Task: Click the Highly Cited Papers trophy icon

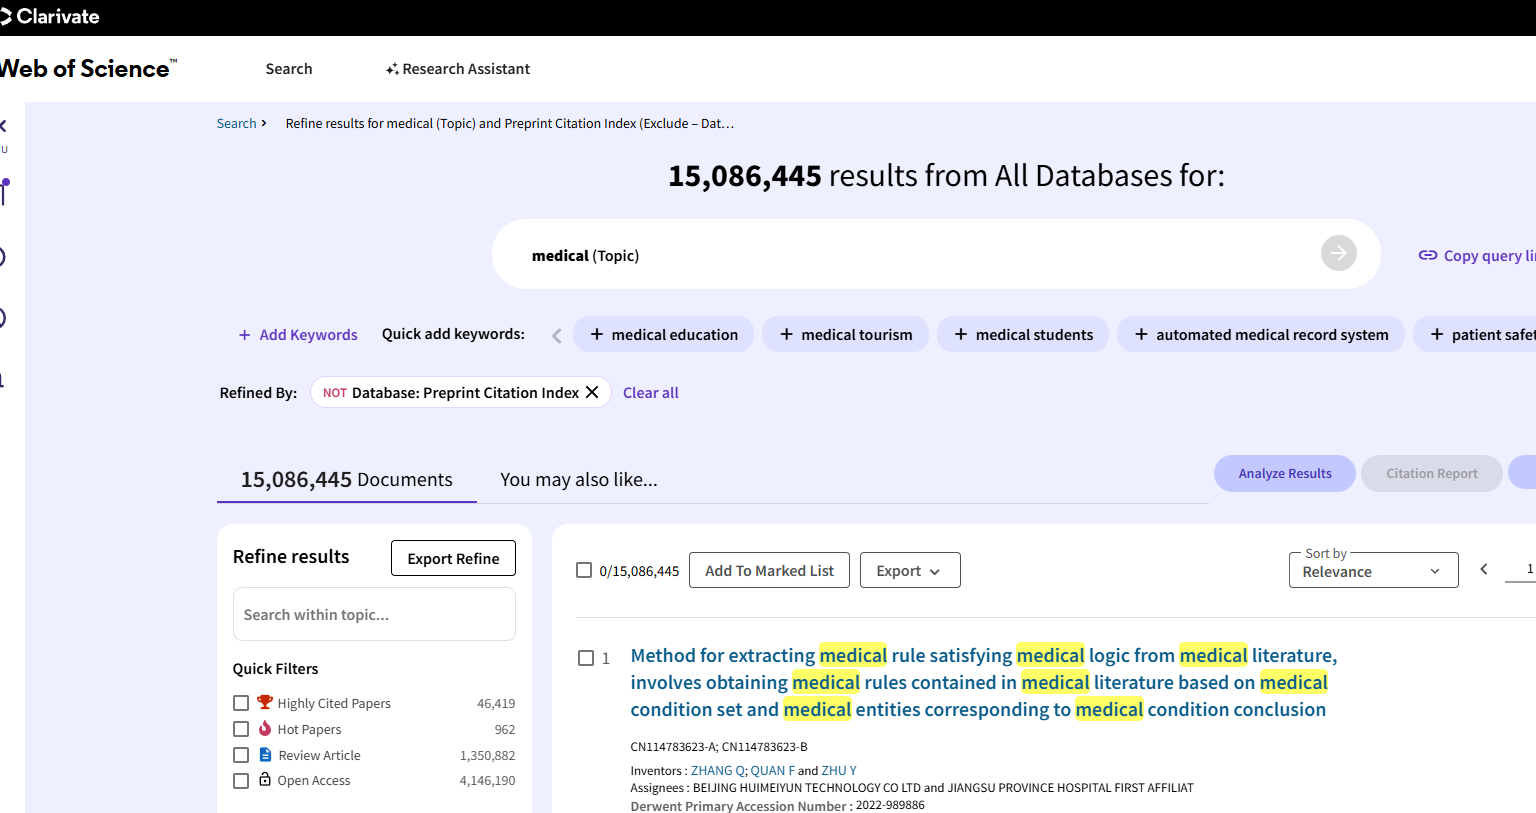Action: coord(263,702)
